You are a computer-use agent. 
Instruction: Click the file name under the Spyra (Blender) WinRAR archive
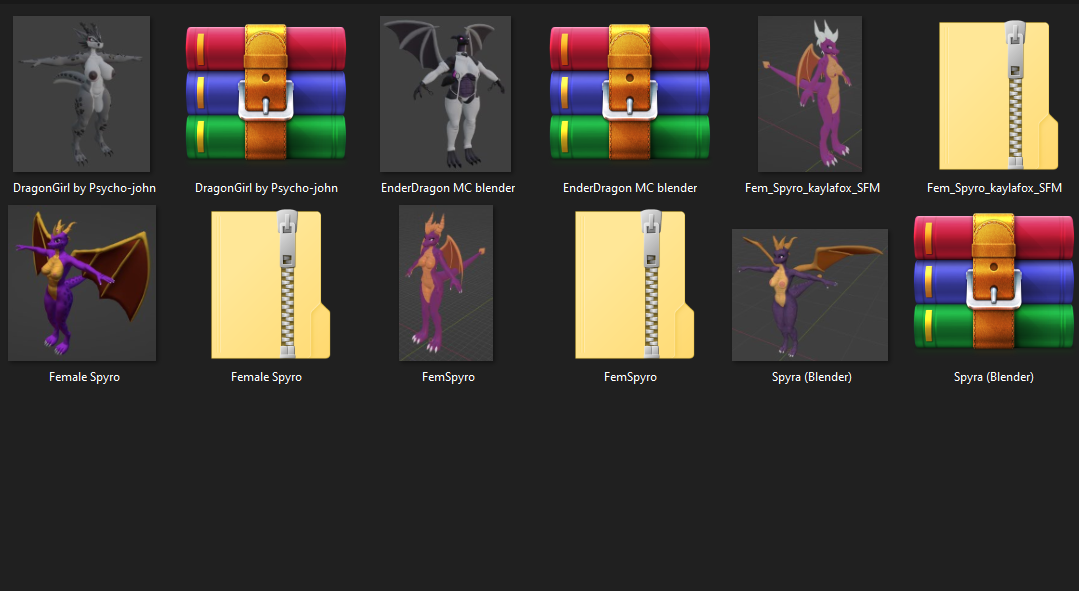[994, 377]
